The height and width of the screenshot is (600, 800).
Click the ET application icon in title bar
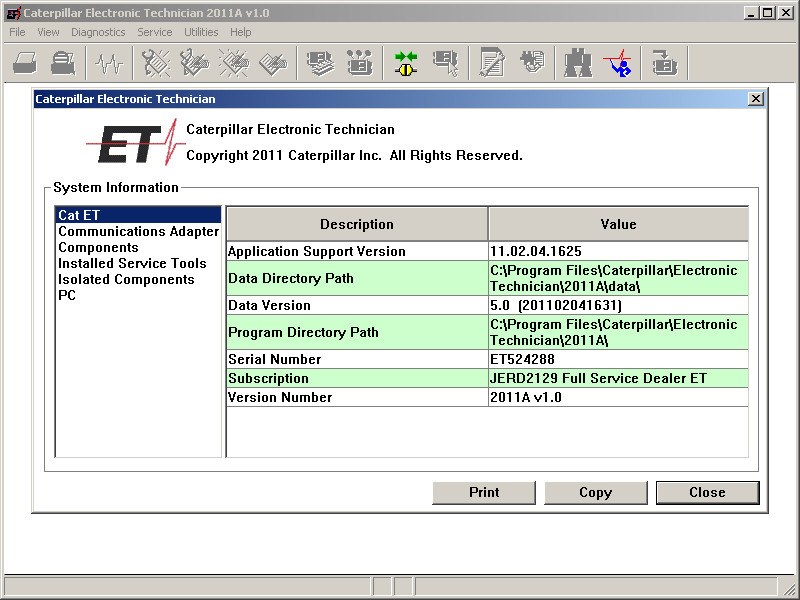click(14, 13)
